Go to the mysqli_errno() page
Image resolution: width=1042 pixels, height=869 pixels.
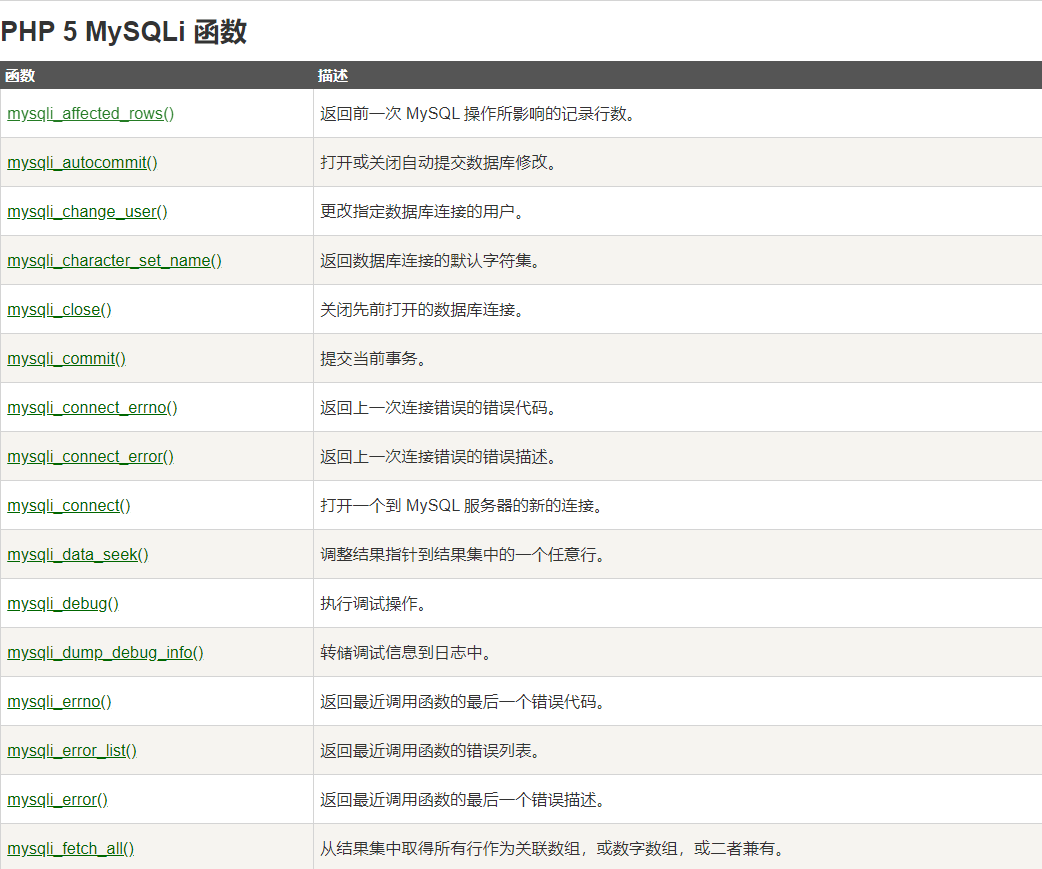pyautogui.click(x=59, y=702)
